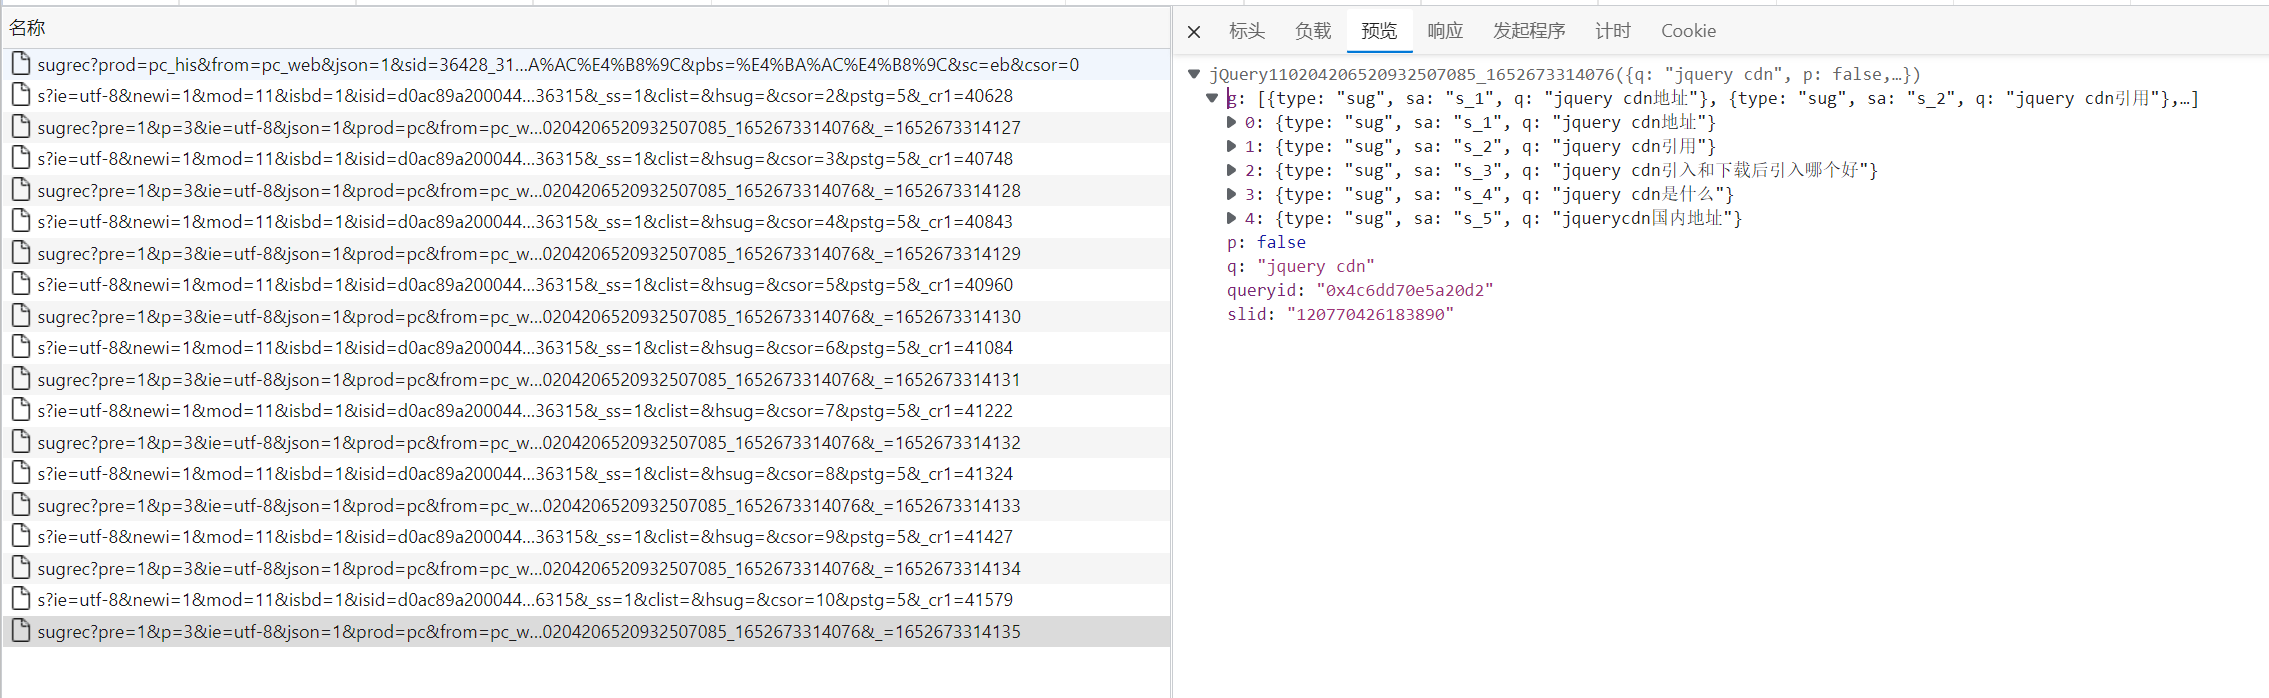Click the slid value 120770426183890
This screenshot has height=698, width=2269.
click(1370, 314)
